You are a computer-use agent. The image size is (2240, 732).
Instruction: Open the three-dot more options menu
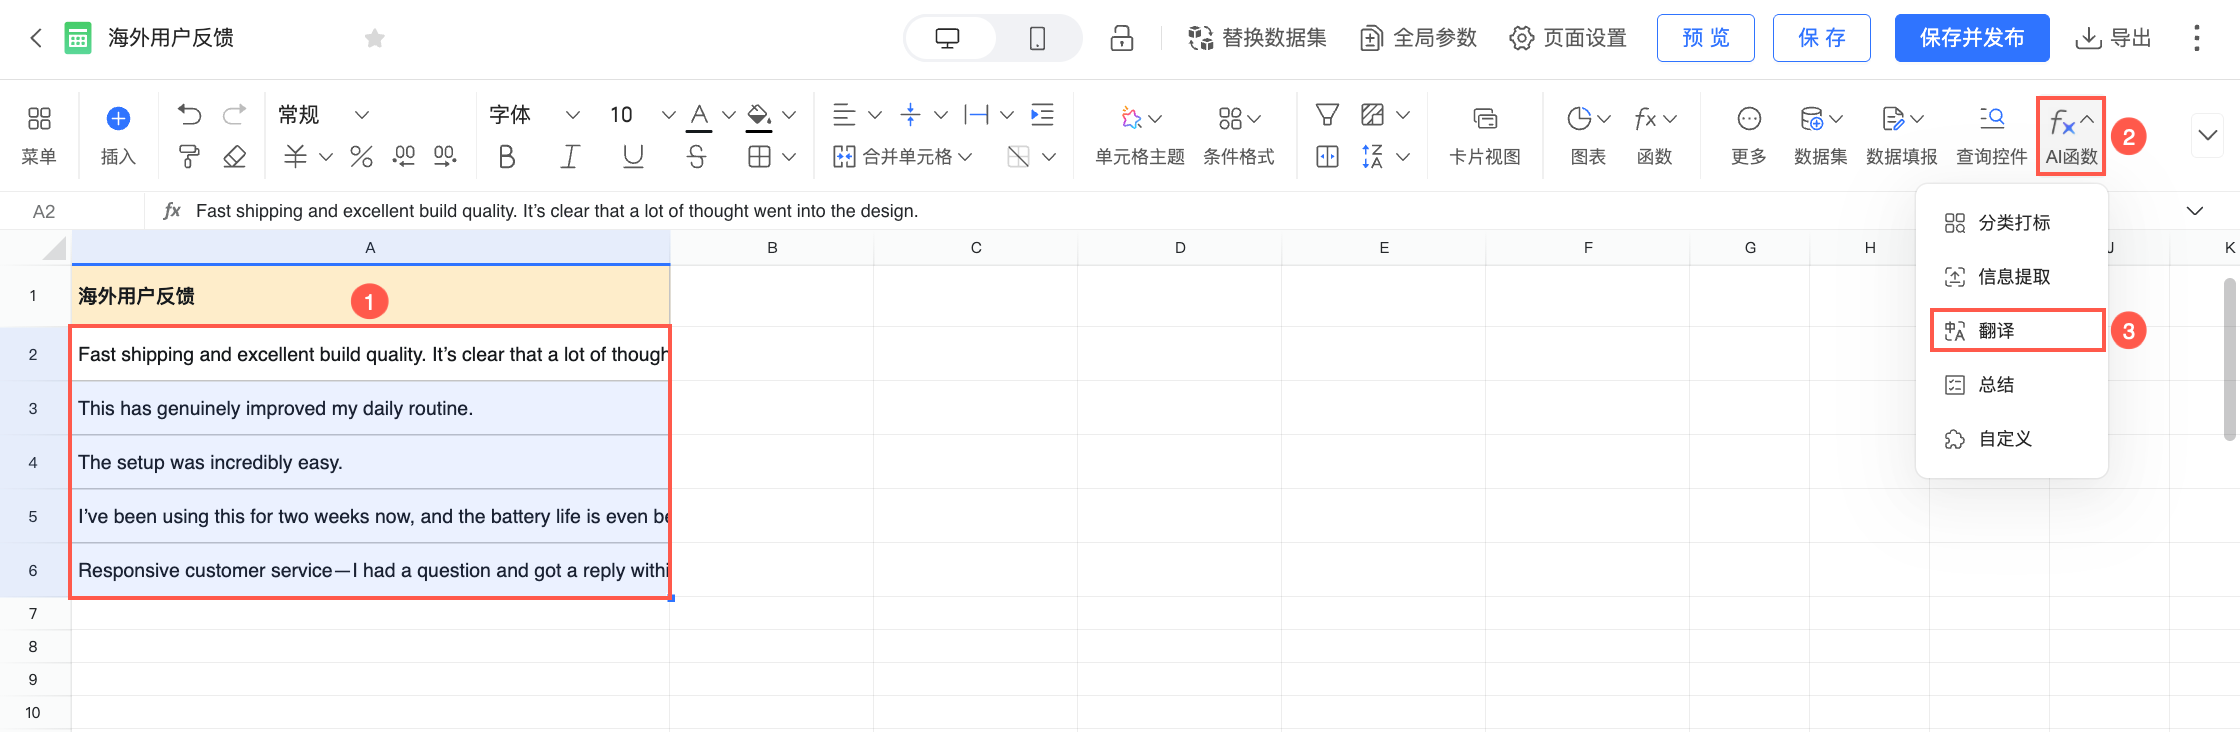[2197, 38]
